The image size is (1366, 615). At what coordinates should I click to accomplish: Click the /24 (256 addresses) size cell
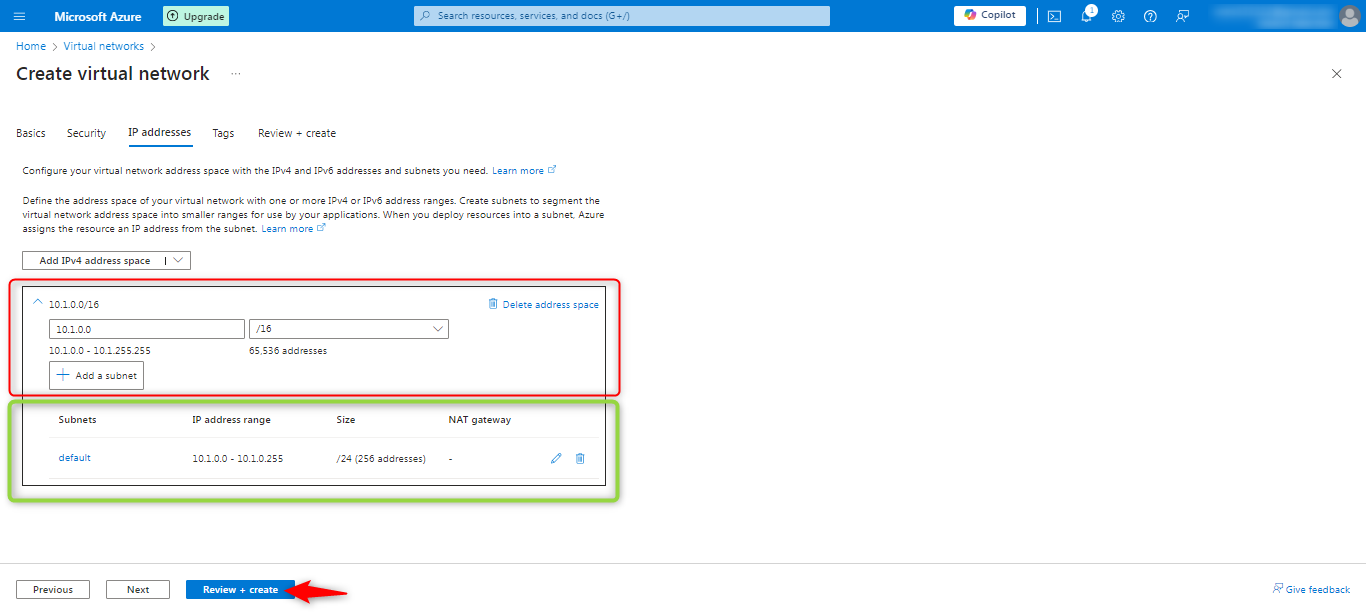[x=381, y=459]
